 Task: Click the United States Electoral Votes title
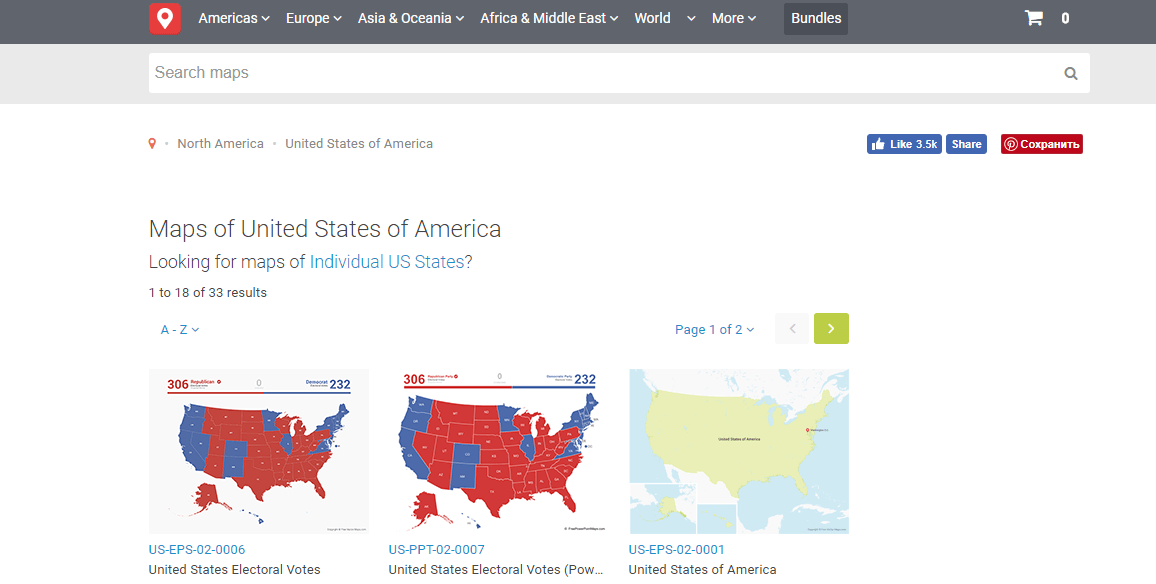click(234, 569)
